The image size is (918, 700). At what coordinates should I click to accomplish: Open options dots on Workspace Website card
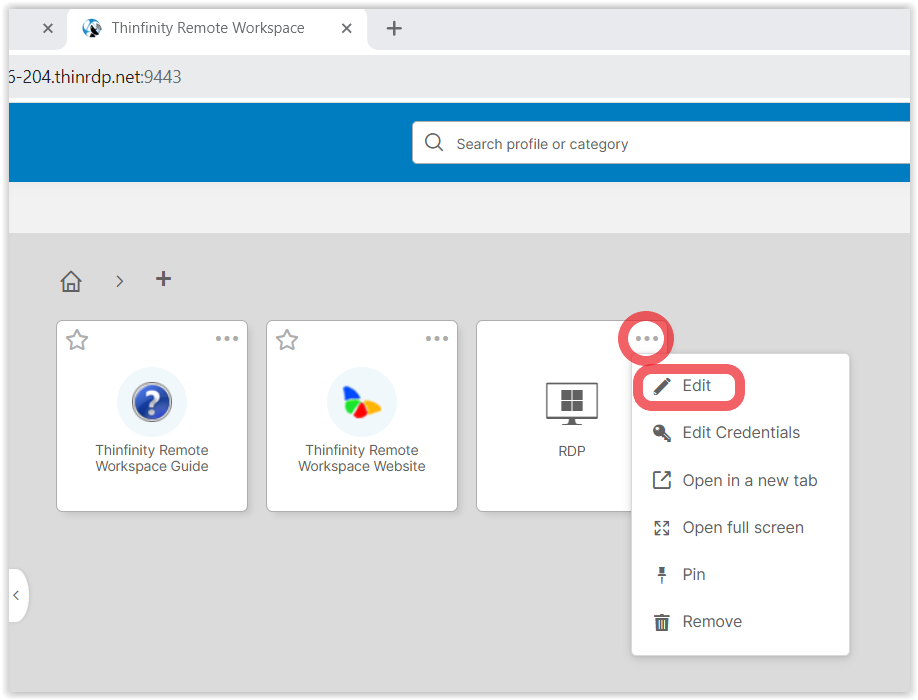click(x=437, y=338)
